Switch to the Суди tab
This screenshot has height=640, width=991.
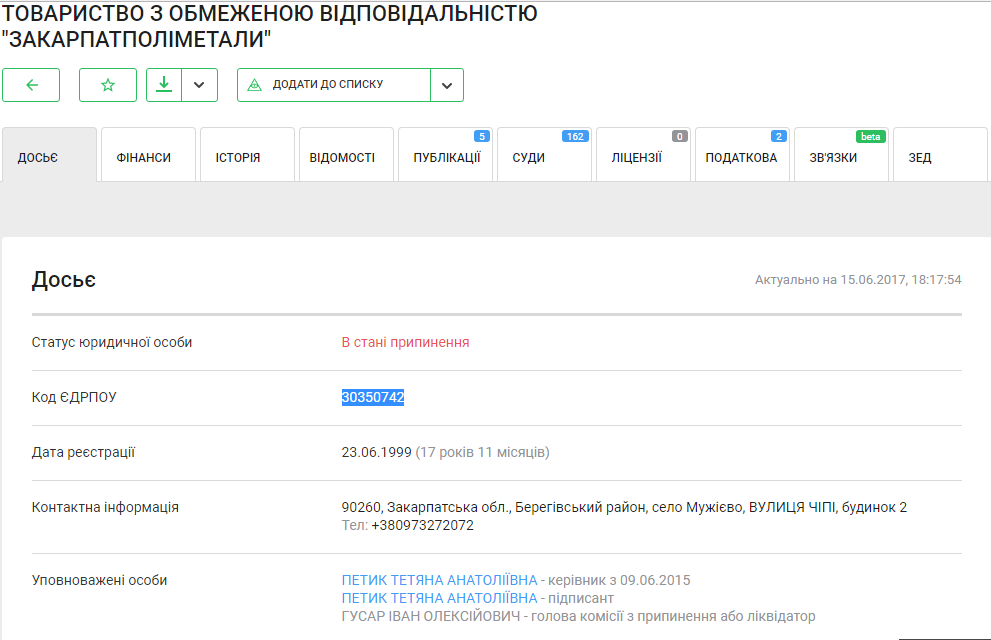pos(544,157)
